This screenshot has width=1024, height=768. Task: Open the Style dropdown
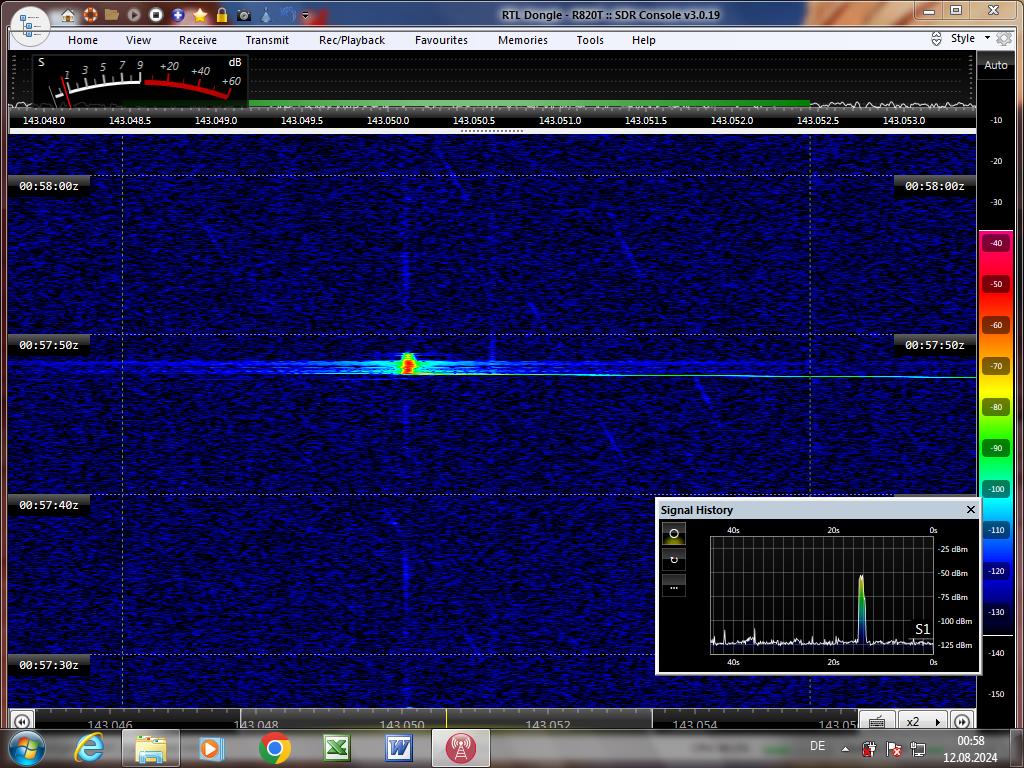pos(970,38)
